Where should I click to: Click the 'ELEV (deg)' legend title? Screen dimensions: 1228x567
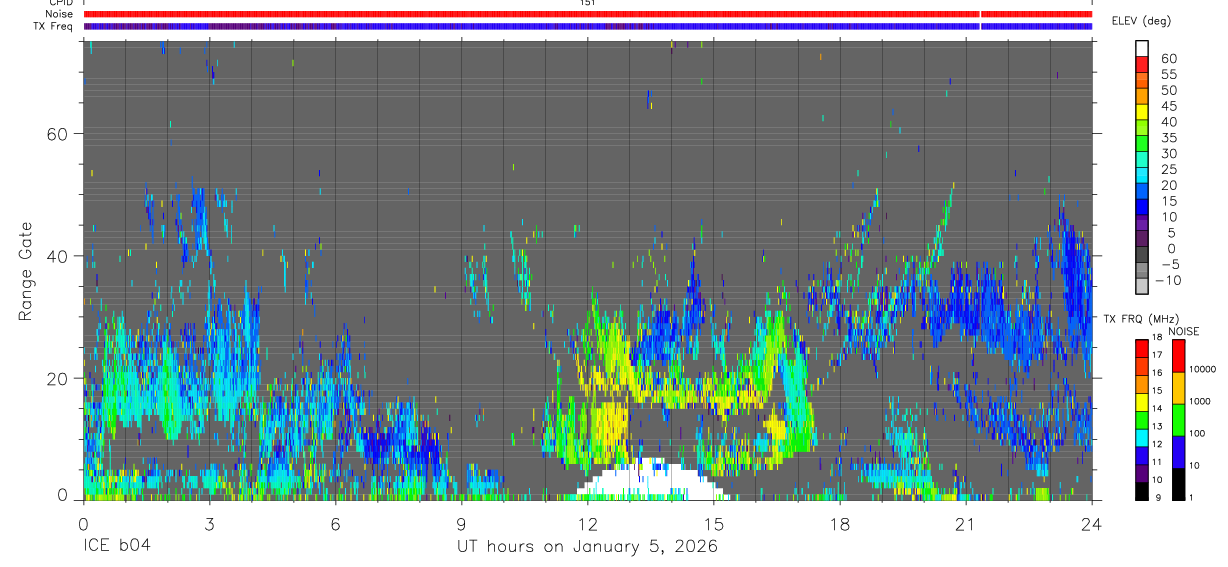tap(1141, 22)
